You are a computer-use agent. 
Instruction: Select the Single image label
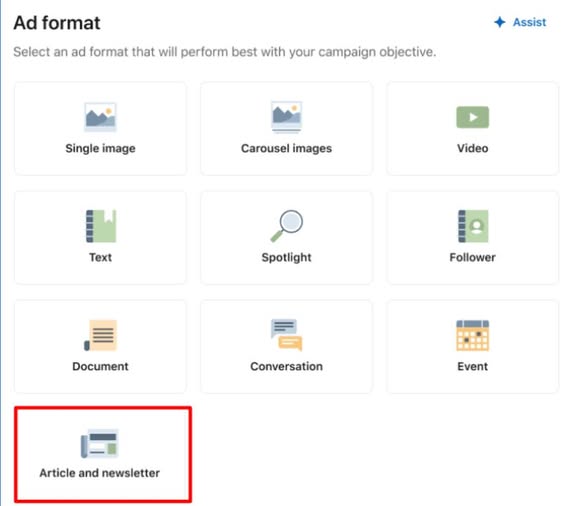pyautogui.click(x=101, y=148)
